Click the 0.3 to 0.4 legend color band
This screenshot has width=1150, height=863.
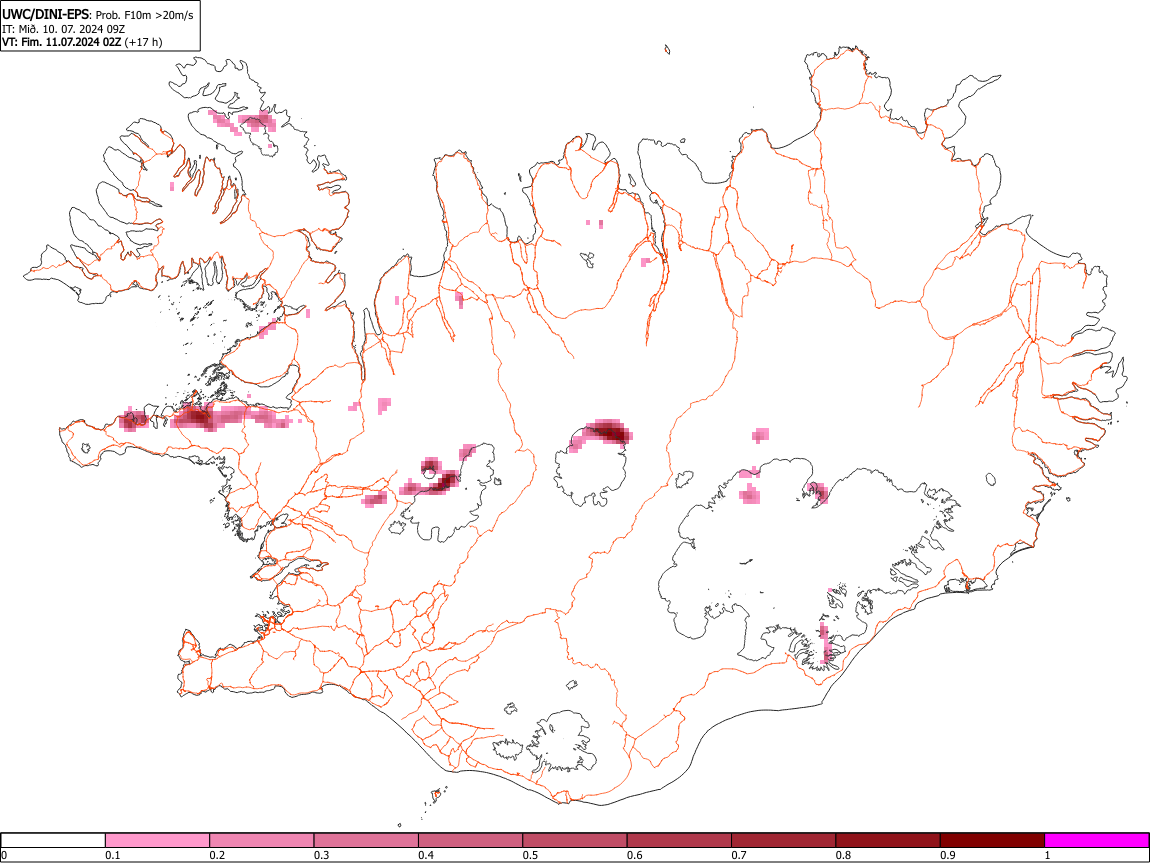pyautogui.click(x=366, y=840)
